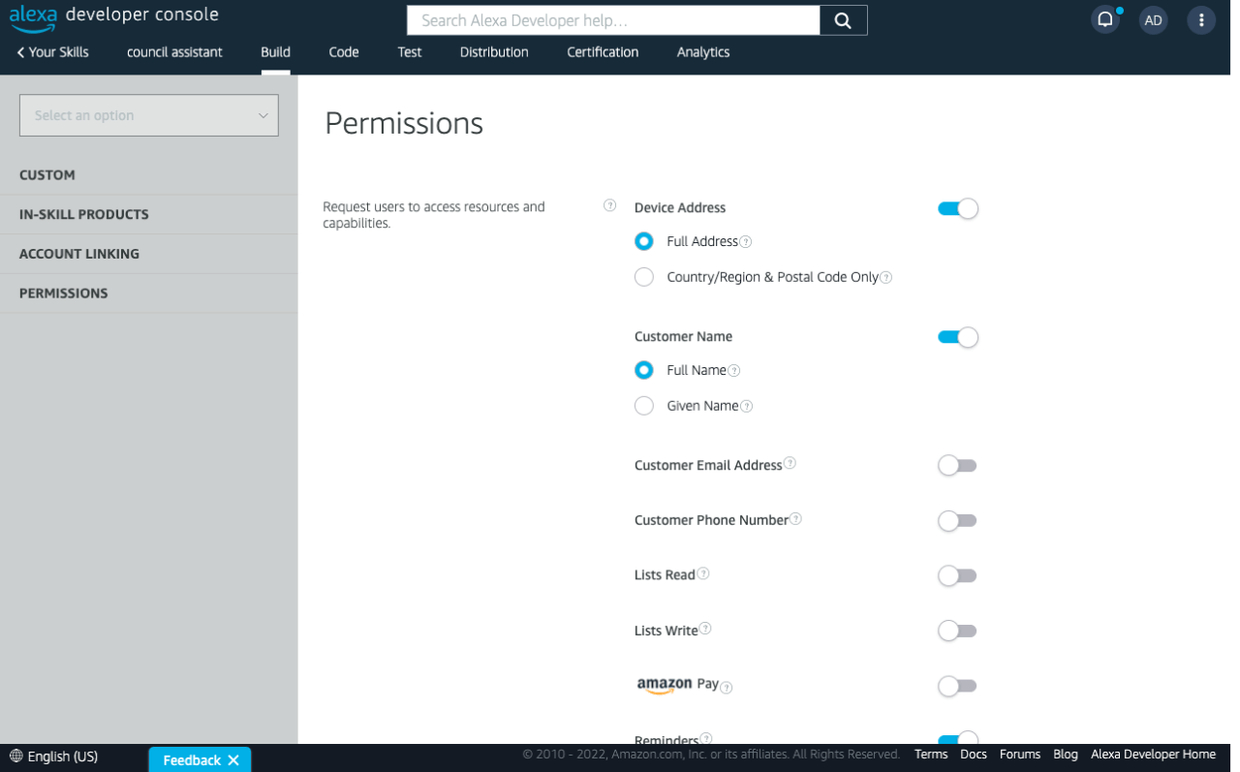Click help icon beside Postal Code Only
1240x772 pixels.
pyautogui.click(x=886, y=278)
